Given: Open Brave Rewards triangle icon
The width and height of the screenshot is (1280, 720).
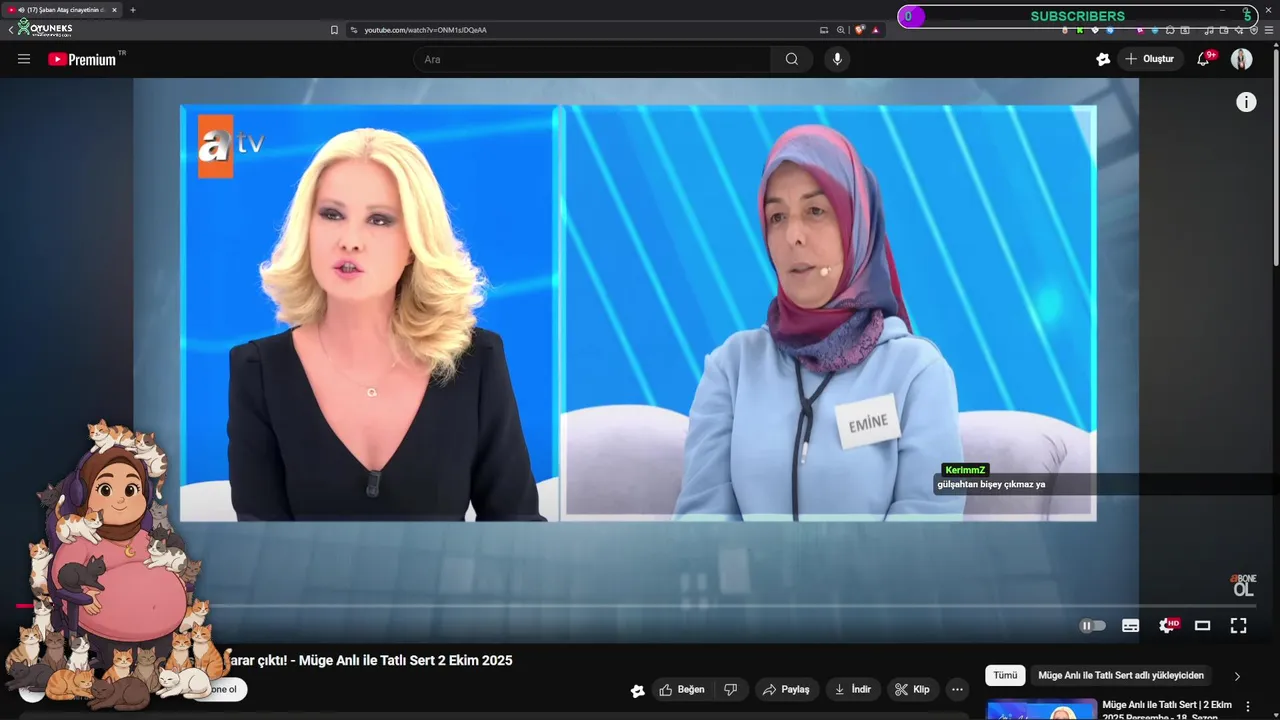Looking at the screenshot, I should (x=876, y=30).
